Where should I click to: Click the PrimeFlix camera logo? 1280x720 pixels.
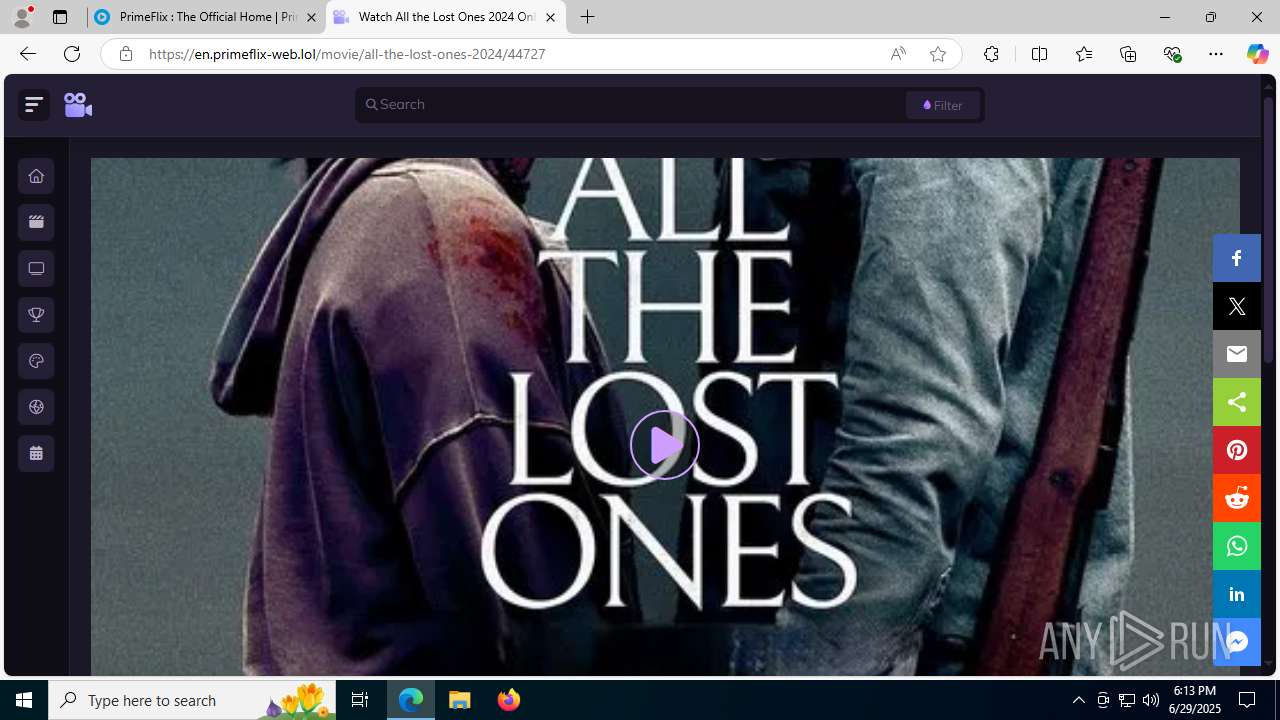tap(78, 104)
